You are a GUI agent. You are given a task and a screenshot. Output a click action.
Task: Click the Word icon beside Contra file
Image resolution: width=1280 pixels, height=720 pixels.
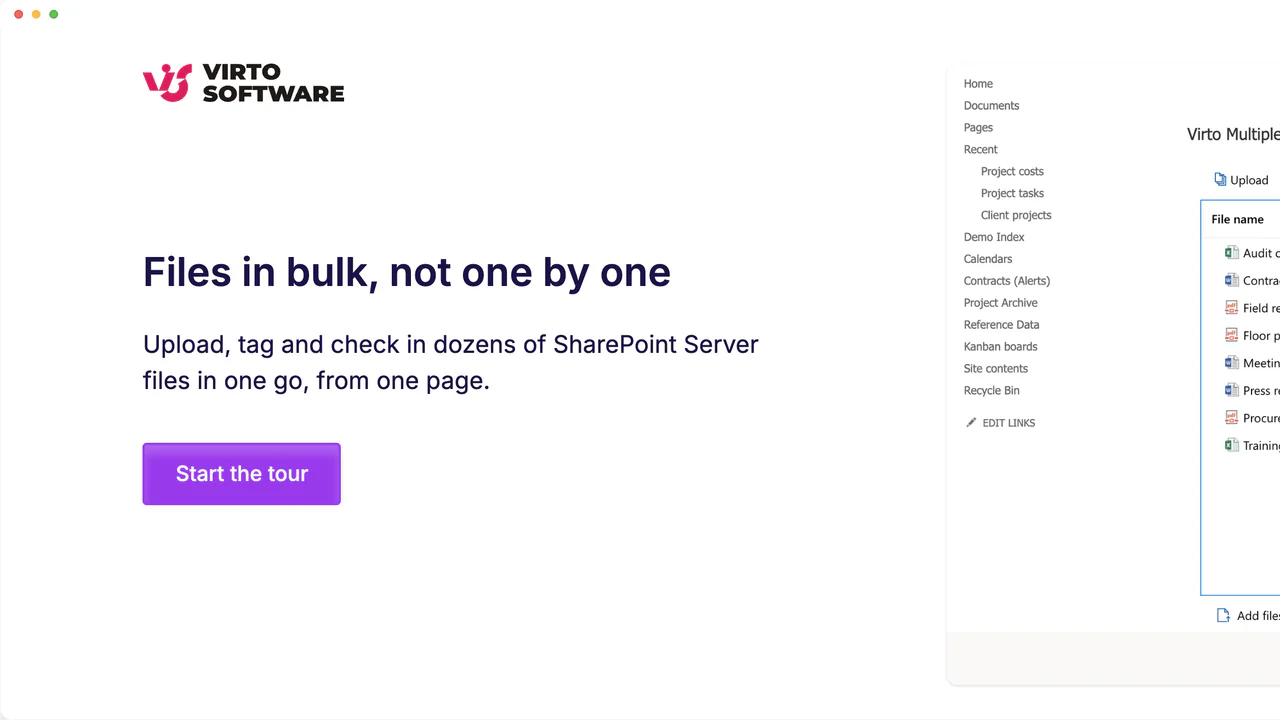click(x=1232, y=280)
